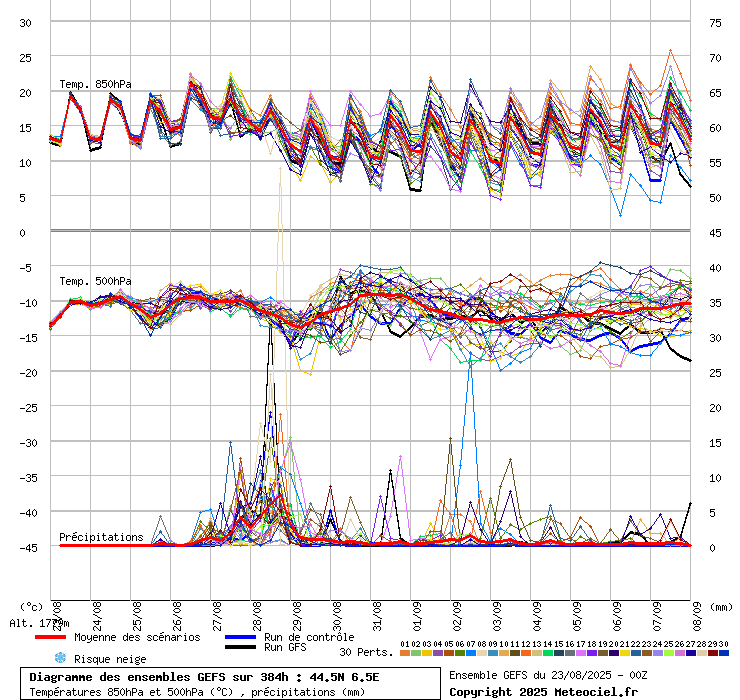
Task: Click the 30 value on left temperature axis
Action: (25, 23)
